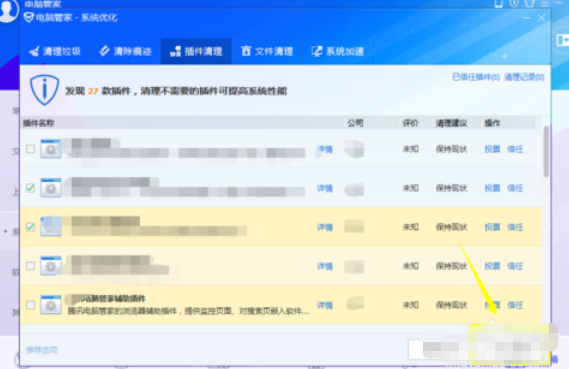Image resolution: width=569 pixels, height=369 pixels.
Task: Click the first plugin's gear icon
Action: pos(51,149)
